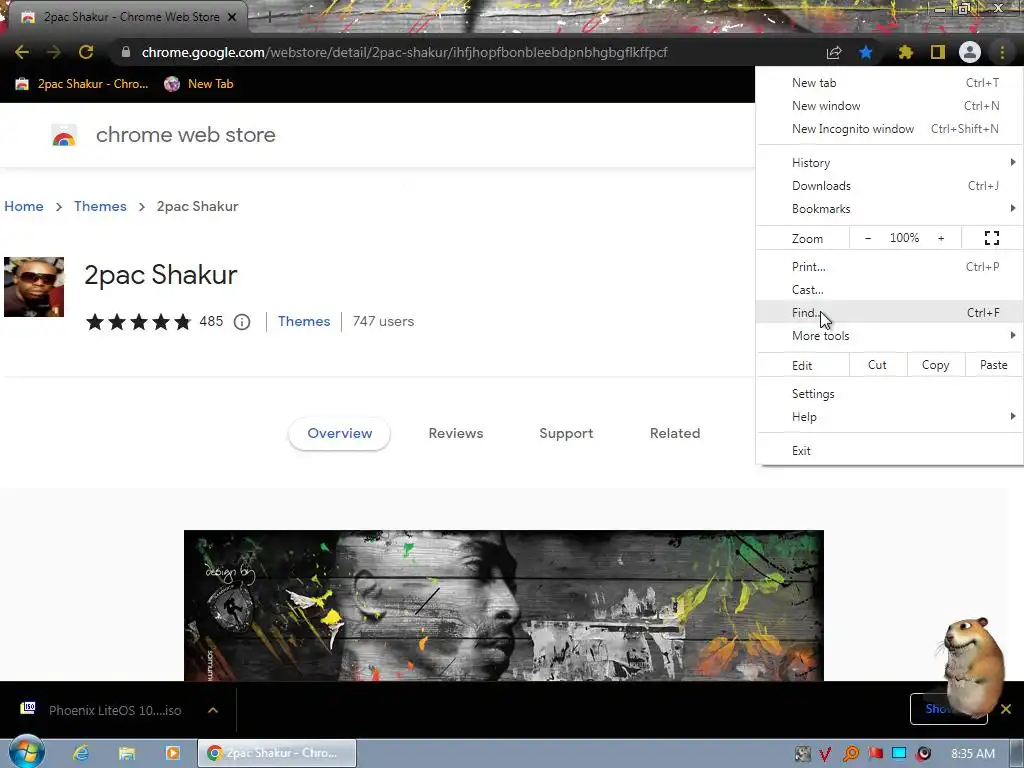Switch to the Related tab
Viewport: 1024px width, 768px height.
pyautogui.click(x=675, y=434)
